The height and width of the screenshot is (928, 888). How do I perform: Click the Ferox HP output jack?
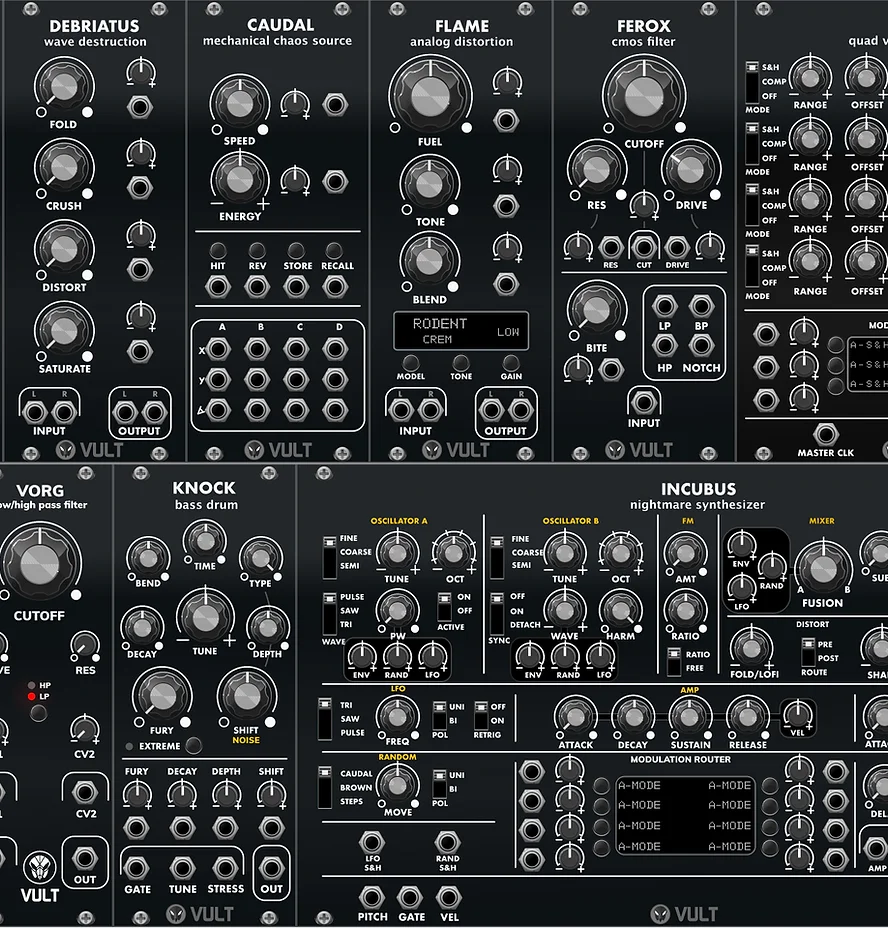(664, 345)
